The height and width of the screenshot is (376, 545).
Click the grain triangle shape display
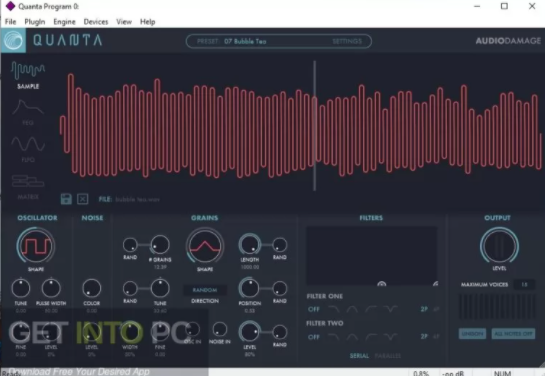[x=205, y=246]
